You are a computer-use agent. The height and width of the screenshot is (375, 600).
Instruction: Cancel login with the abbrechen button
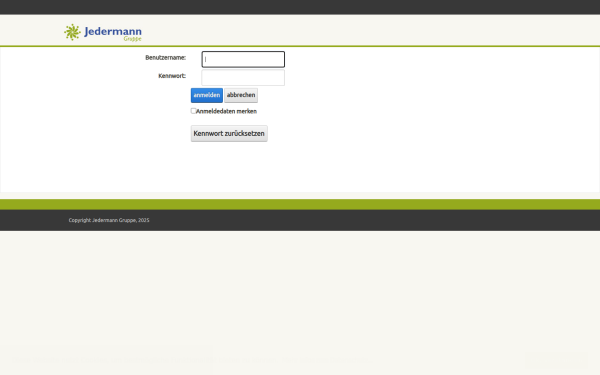[x=241, y=95]
